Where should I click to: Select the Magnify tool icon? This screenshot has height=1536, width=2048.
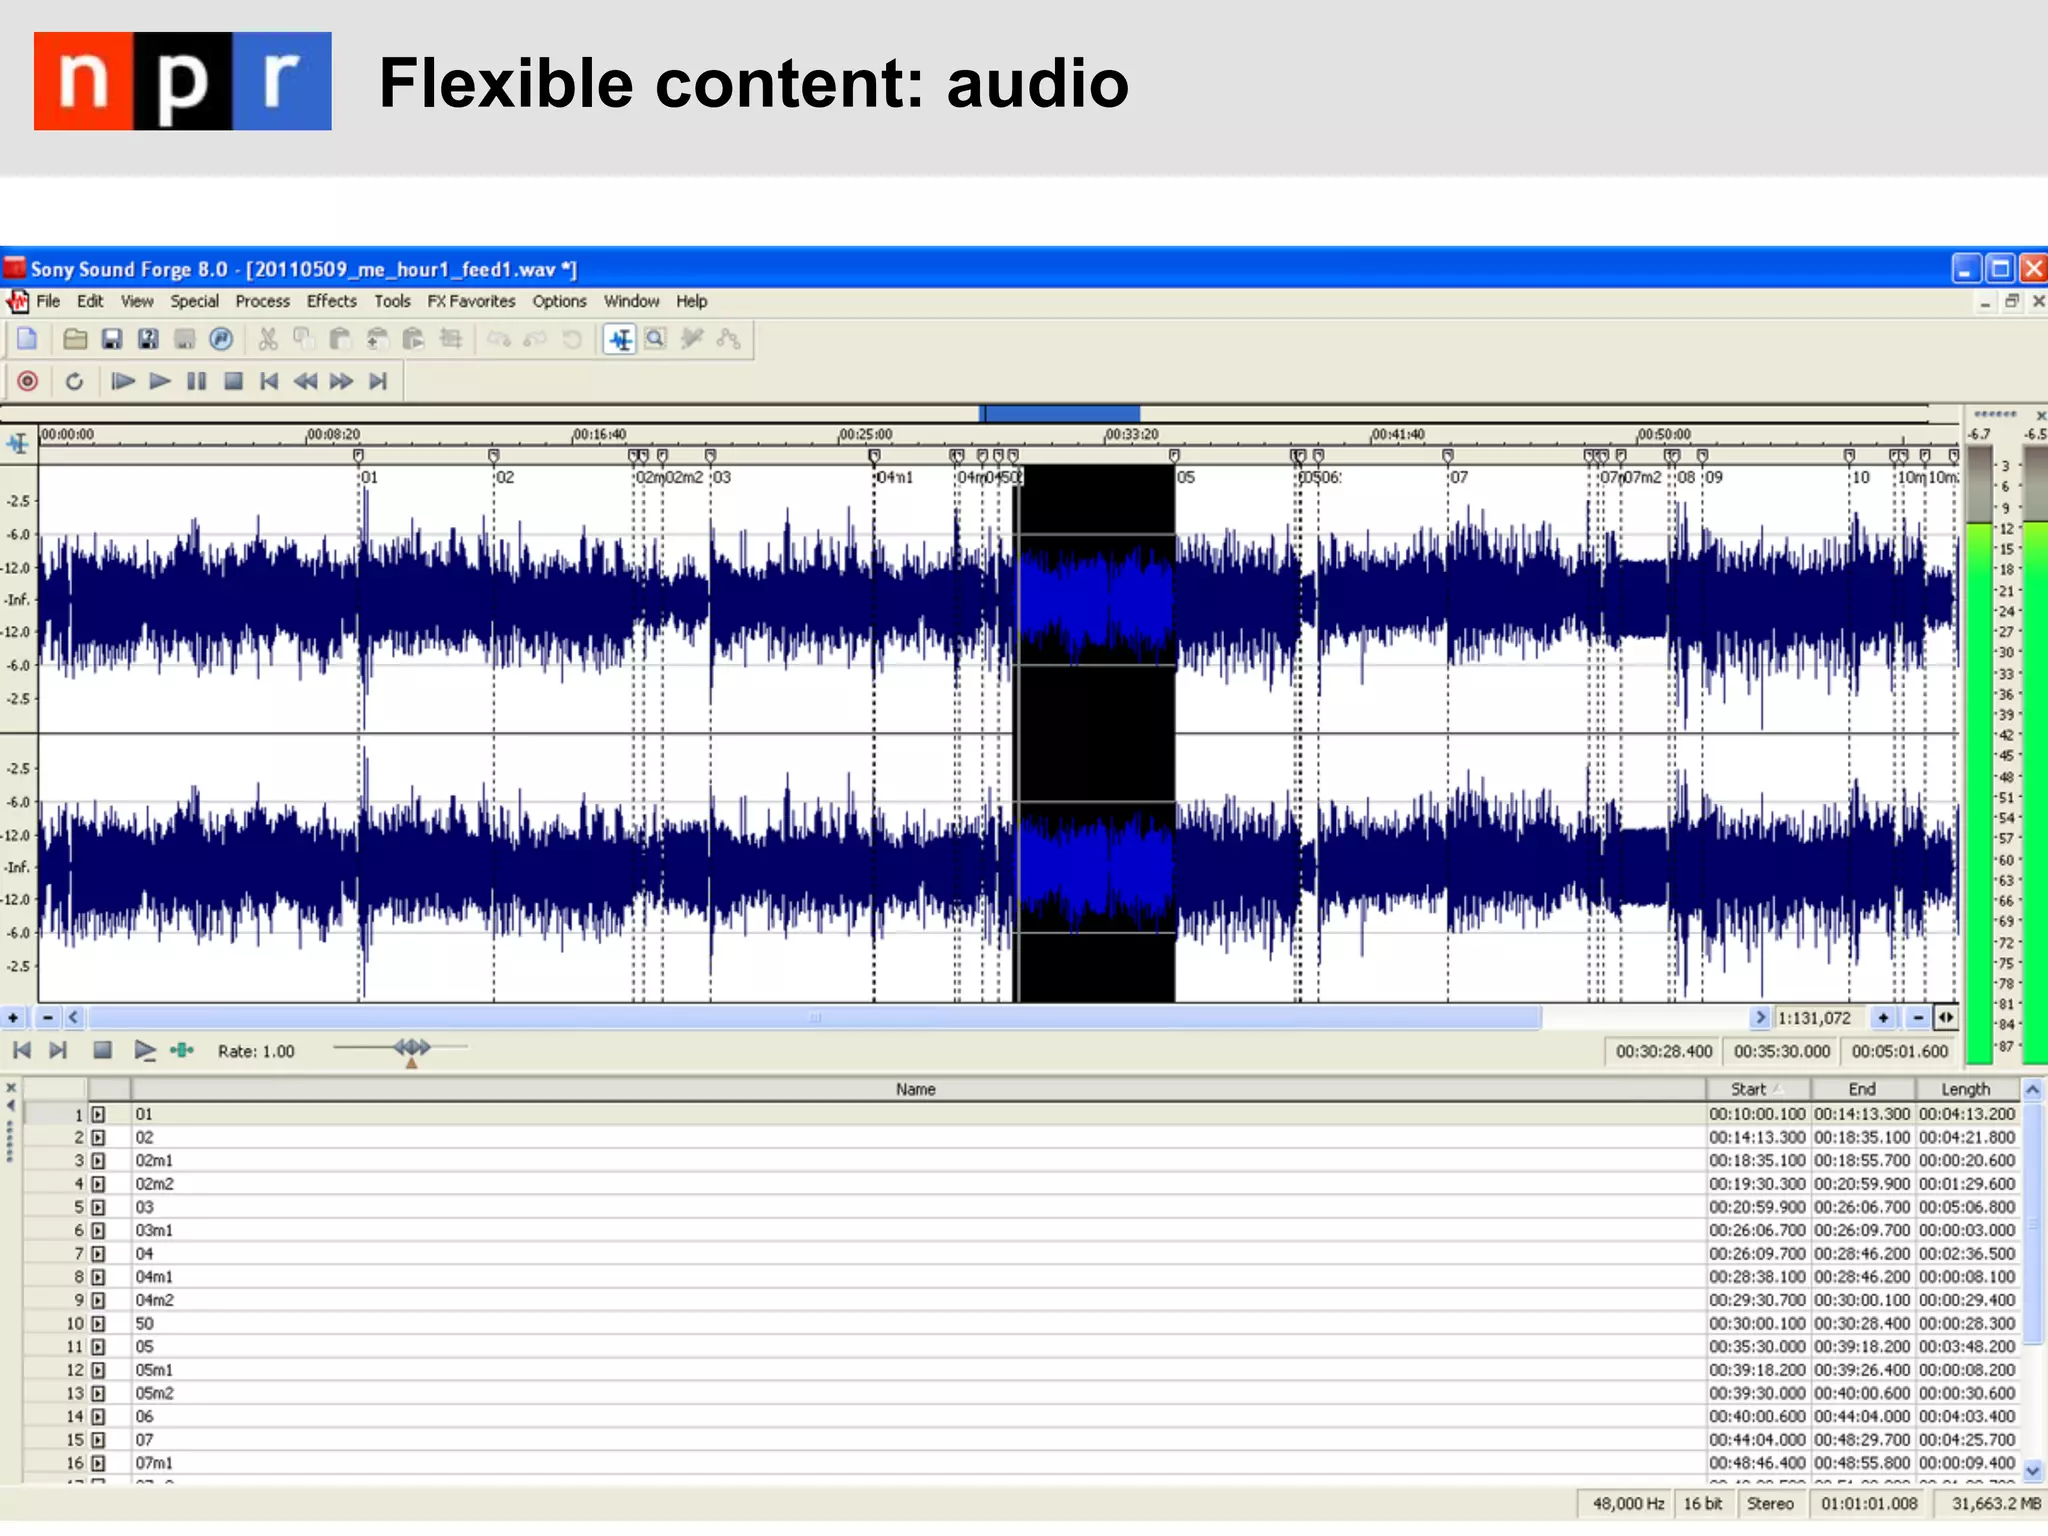[655, 339]
